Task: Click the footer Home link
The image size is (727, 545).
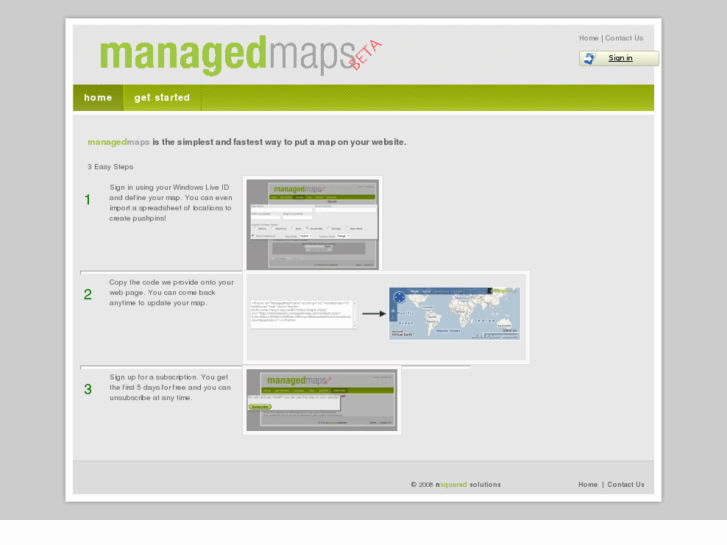Action: (587, 484)
